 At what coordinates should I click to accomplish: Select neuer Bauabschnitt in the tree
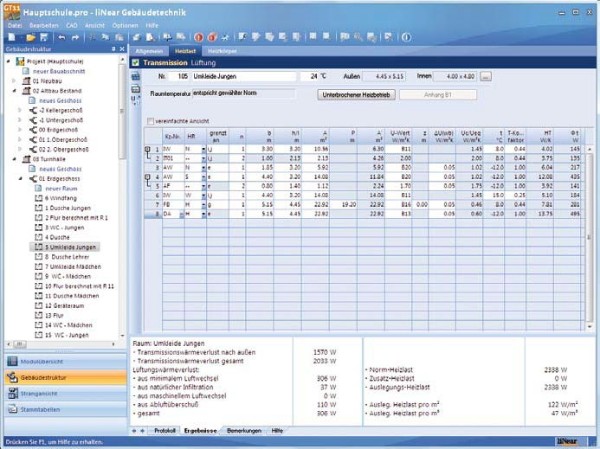(59, 71)
